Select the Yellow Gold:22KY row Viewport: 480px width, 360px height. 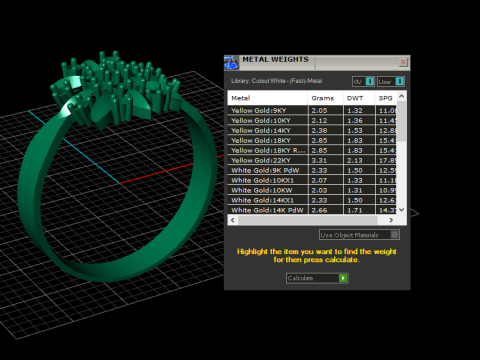pos(312,160)
